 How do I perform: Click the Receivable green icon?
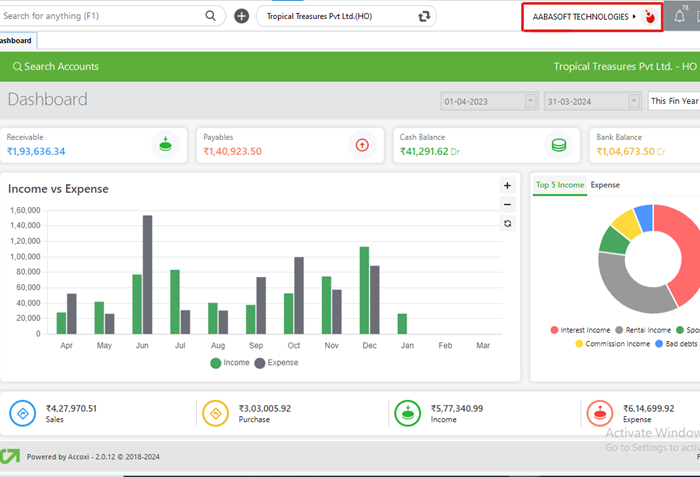point(165,144)
